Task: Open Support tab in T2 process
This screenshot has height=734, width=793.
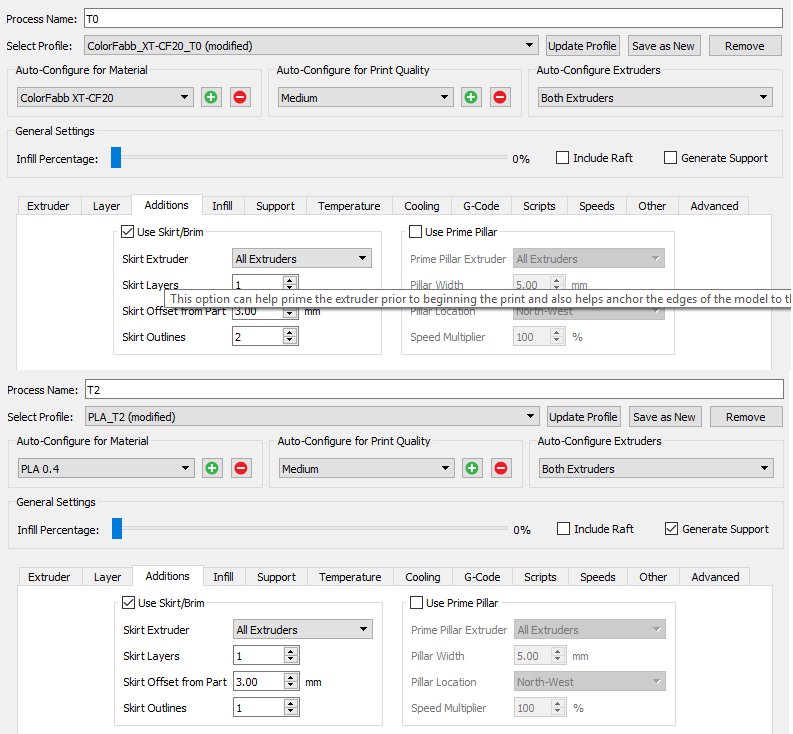Action: coord(276,577)
